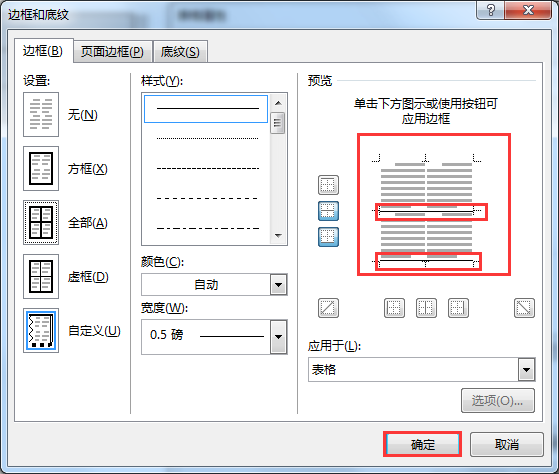
Task: Toggle the diagonal up border button
Action: [328, 308]
